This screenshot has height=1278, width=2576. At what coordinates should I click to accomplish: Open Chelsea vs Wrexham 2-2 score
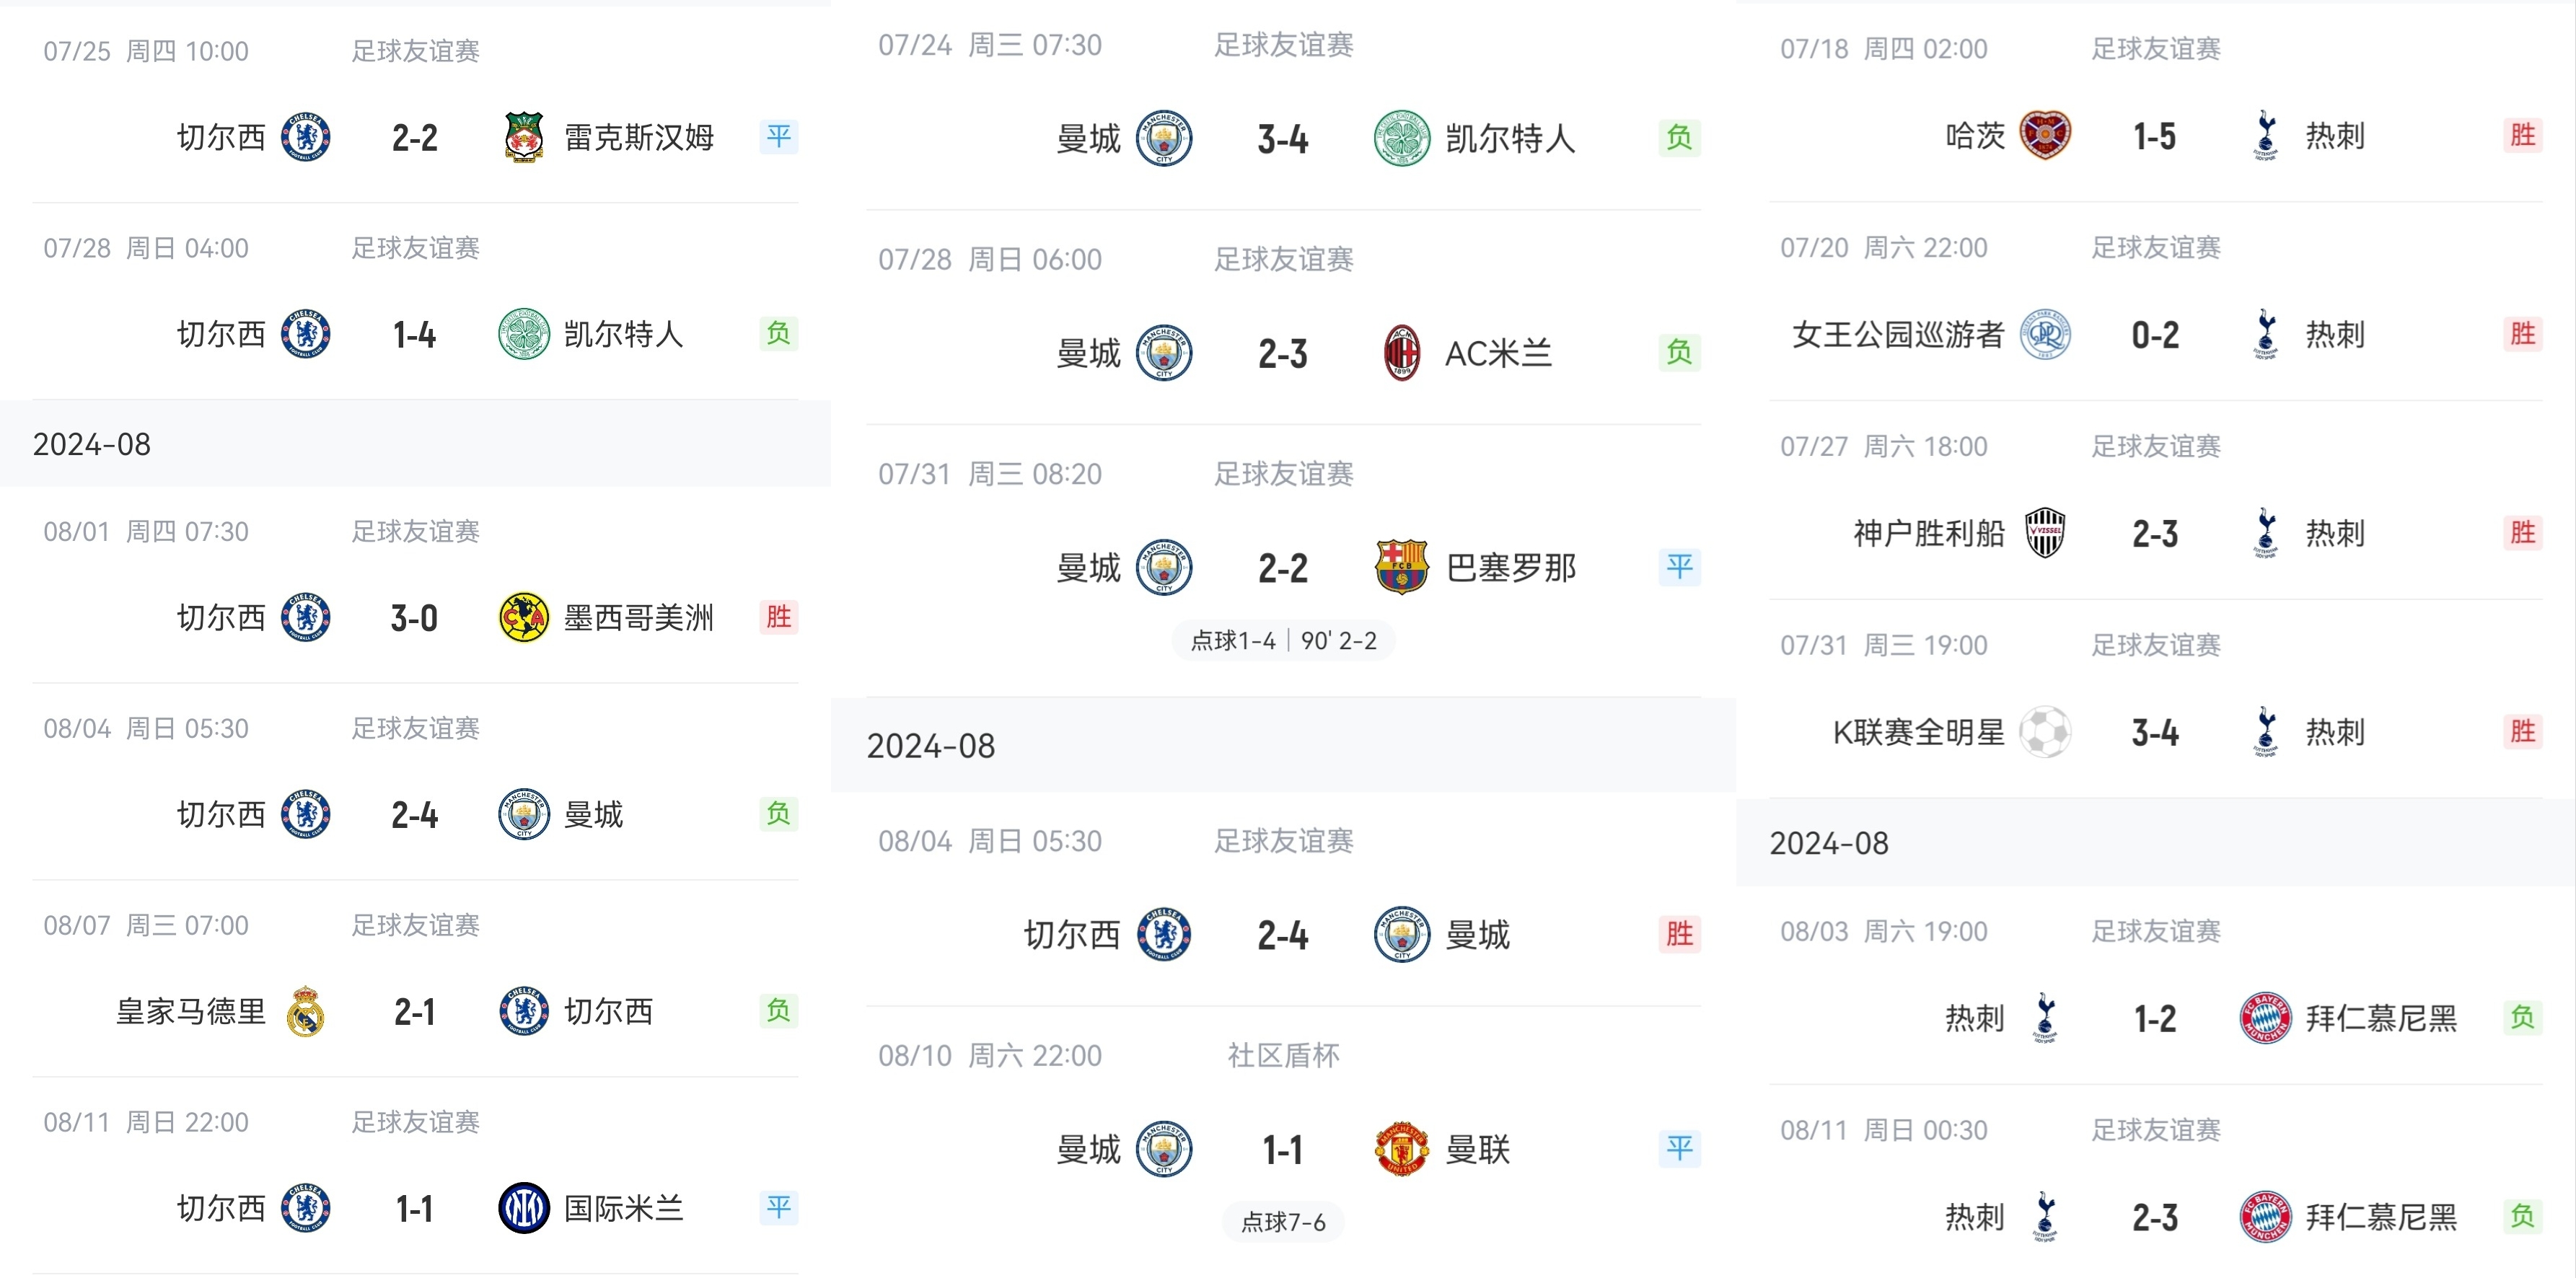click(415, 138)
